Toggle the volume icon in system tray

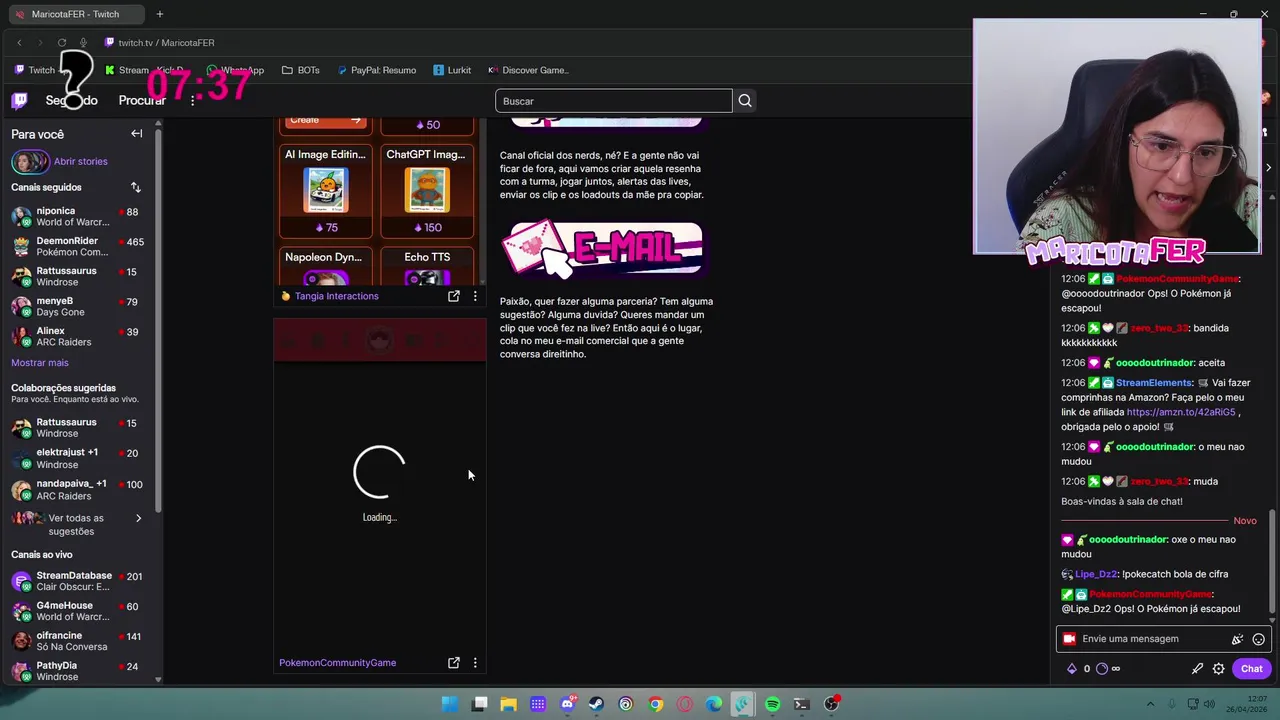click(x=1211, y=704)
